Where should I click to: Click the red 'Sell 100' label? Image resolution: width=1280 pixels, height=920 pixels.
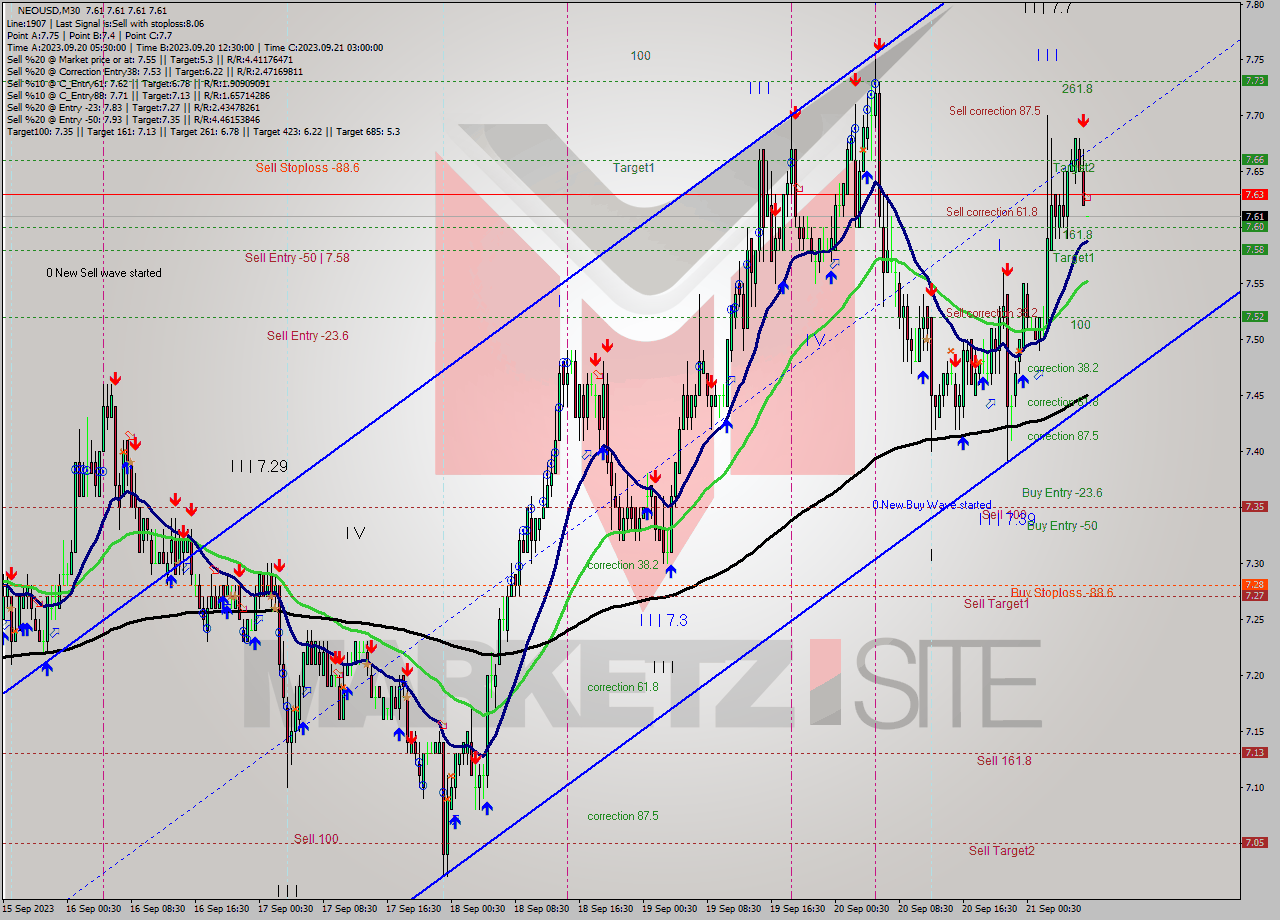tap(316, 839)
